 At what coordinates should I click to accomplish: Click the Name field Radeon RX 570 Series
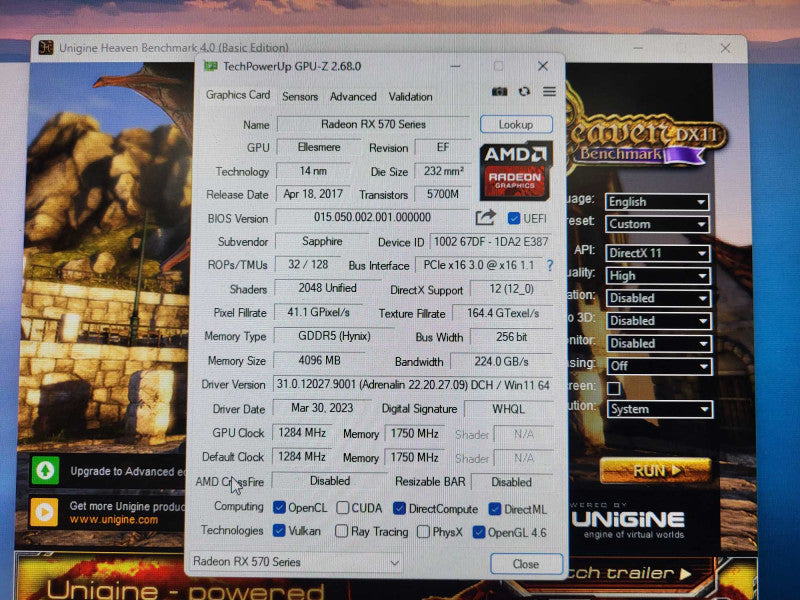[x=373, y=124]
